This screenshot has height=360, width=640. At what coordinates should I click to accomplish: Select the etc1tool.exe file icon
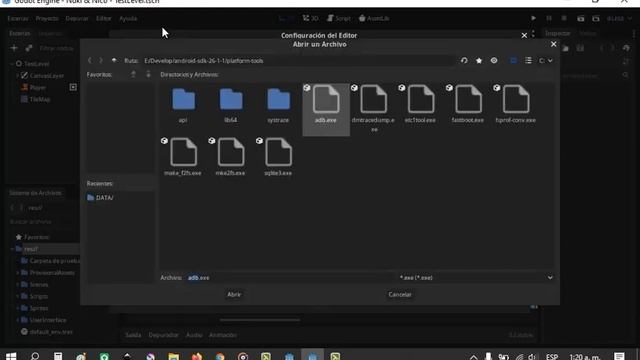[421, 99]
